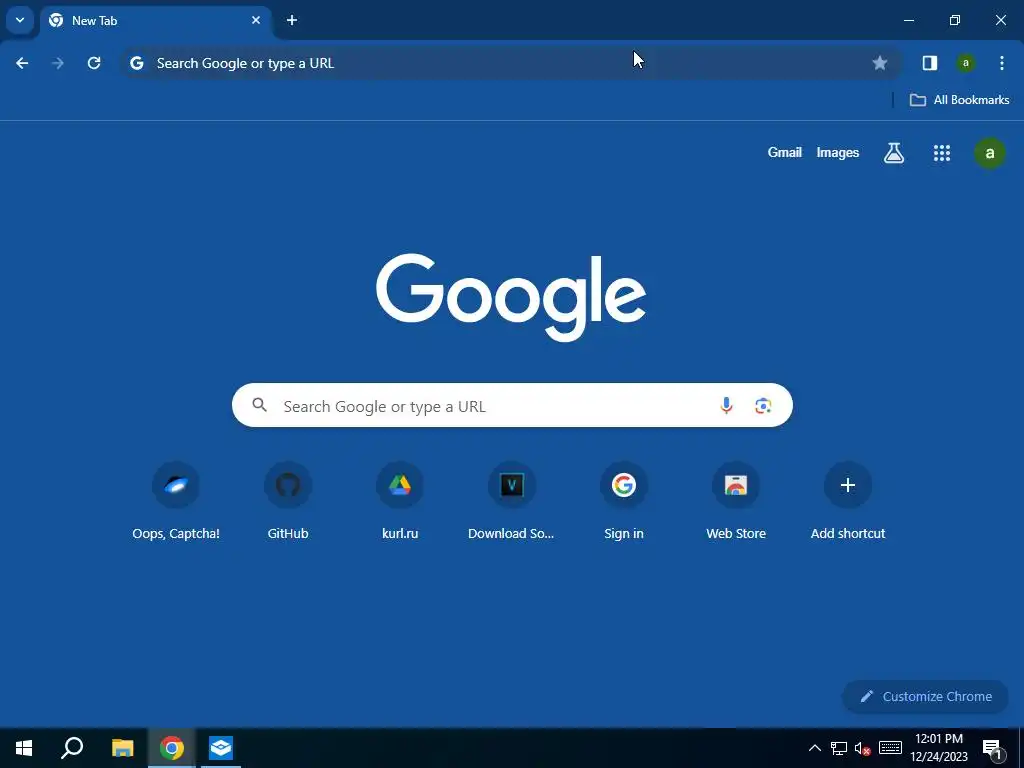The image size is (1024, 768).
Task: Open the Images link
Action: click(837, 152)
